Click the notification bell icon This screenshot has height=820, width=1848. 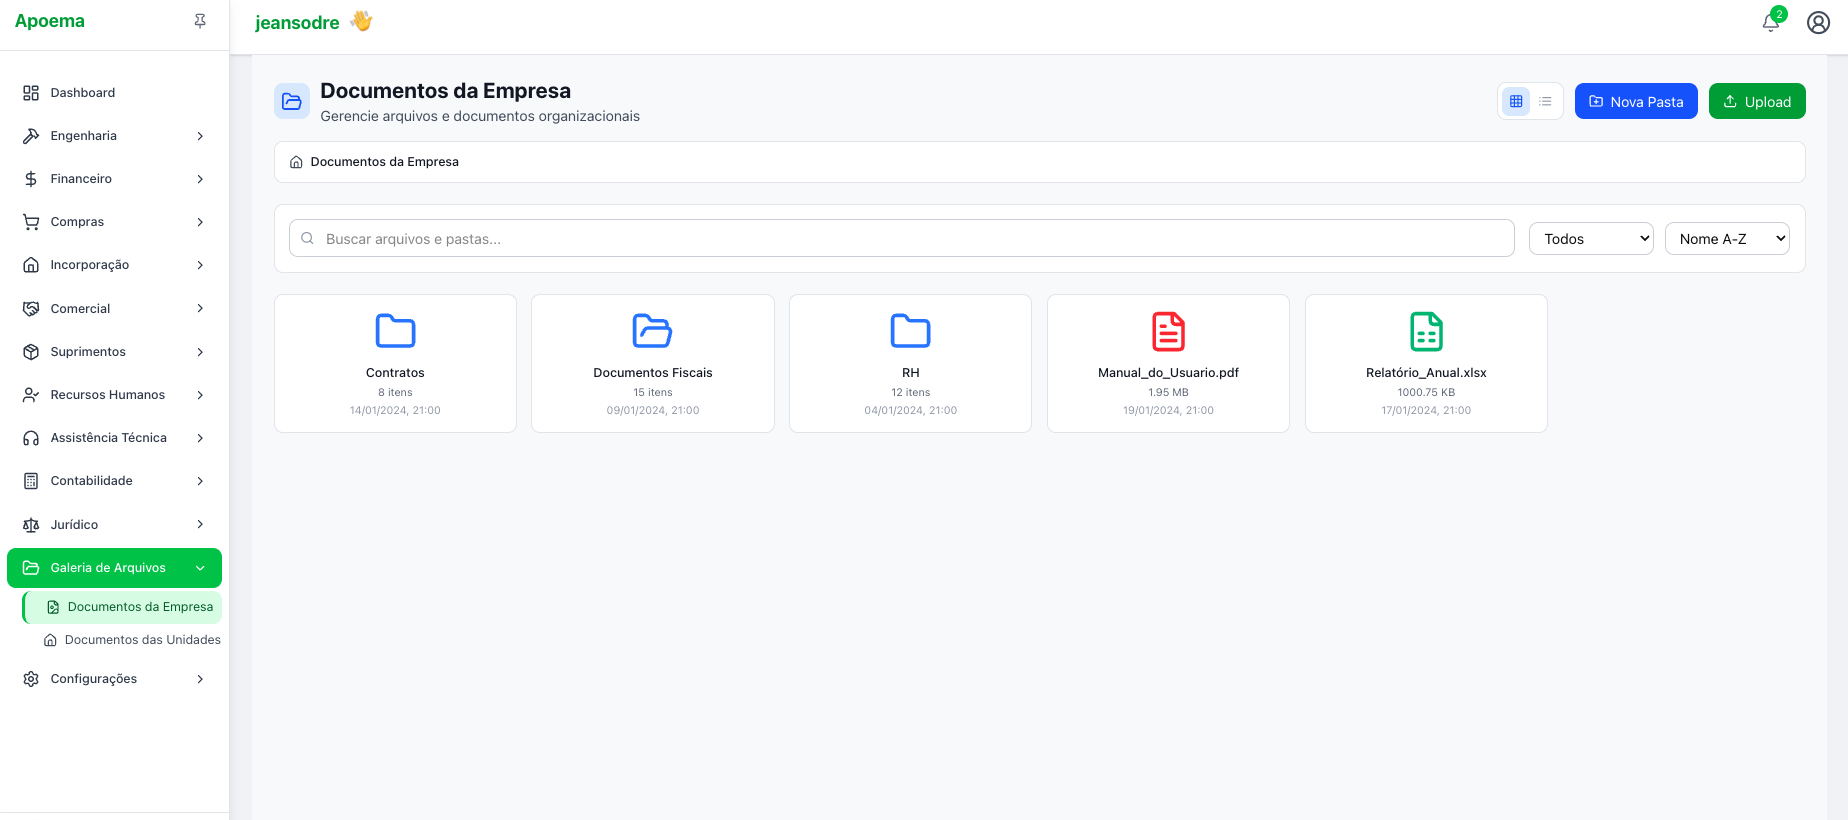click(x=1771, y=22)
